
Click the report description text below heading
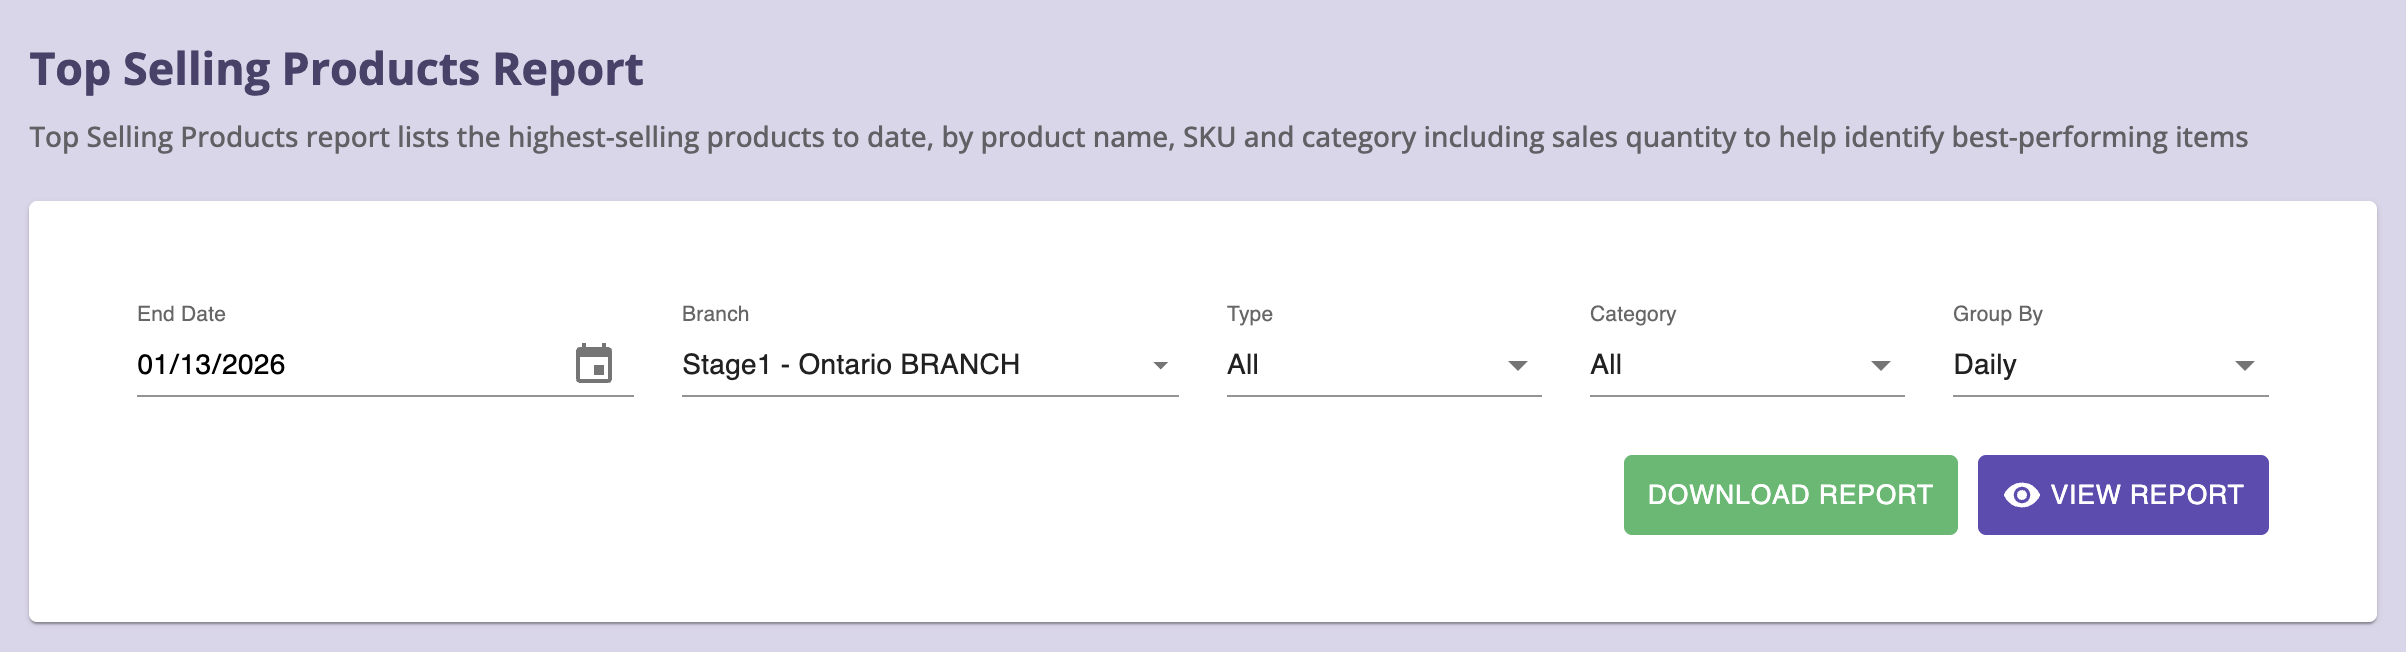coord(1138,137)
